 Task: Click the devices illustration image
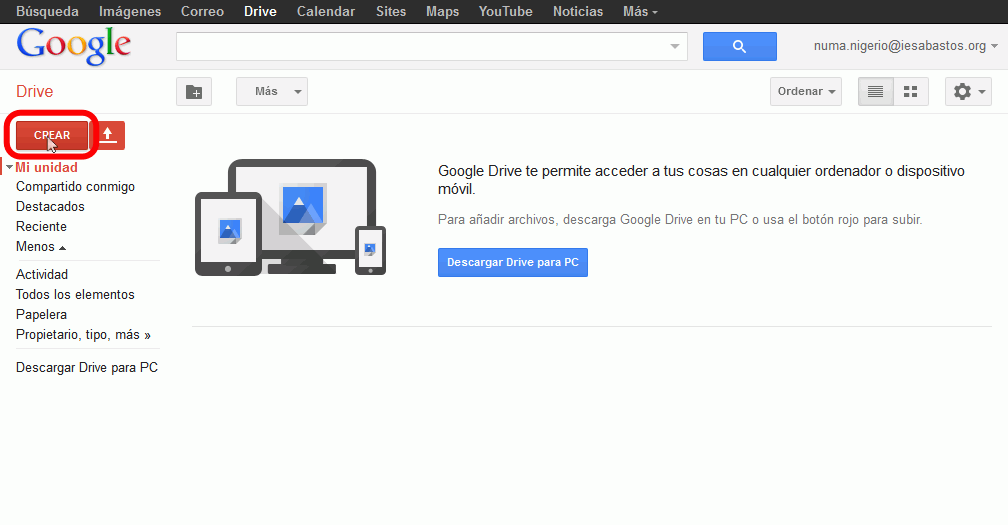click(291, 217)
